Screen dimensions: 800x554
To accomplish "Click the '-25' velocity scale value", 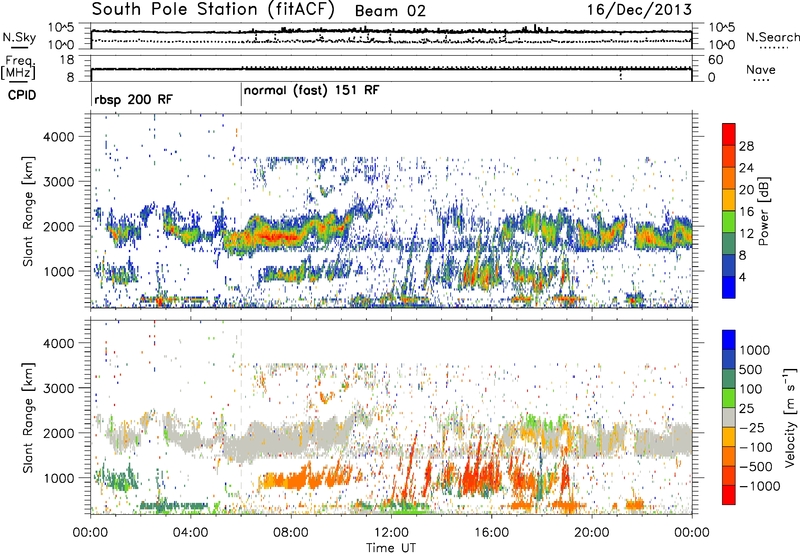I will point(755,427).
